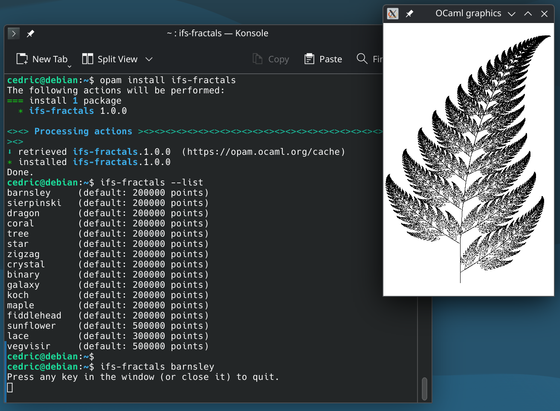Maximize the OCaml graphics window
The height and width of the screenshot is (411, 560).
528,14
